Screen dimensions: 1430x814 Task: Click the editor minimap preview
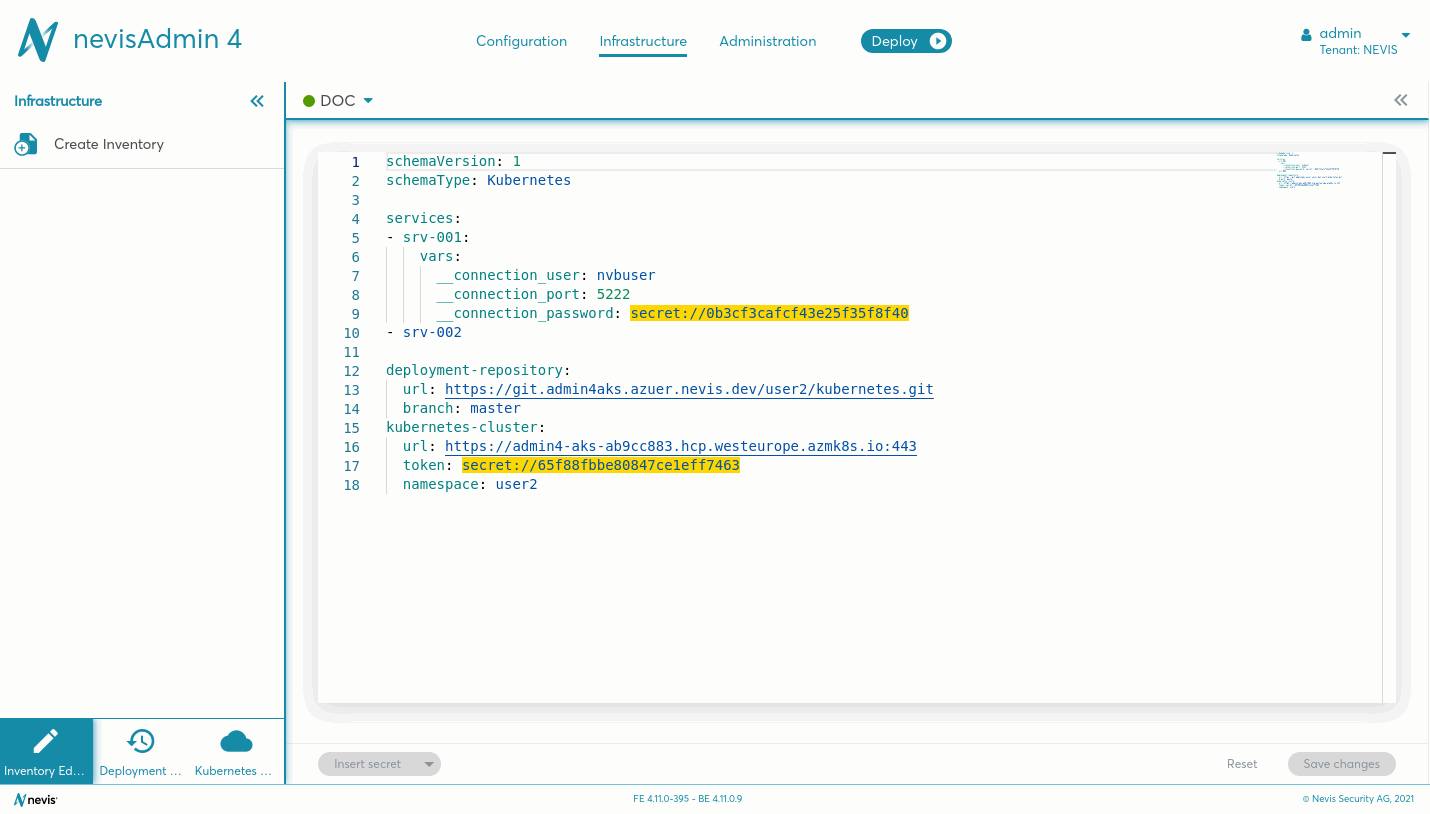(x=1310, y=171)
